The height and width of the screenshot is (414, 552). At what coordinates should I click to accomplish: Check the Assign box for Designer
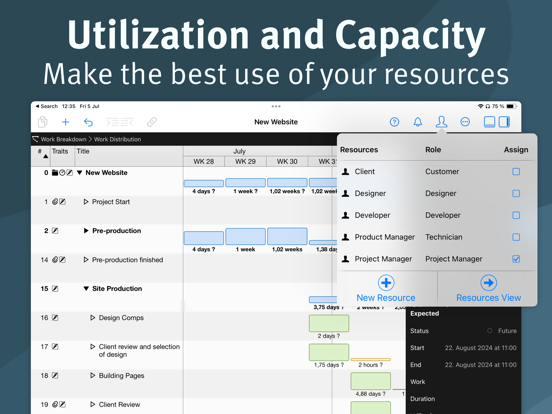[x=516, y=193]
